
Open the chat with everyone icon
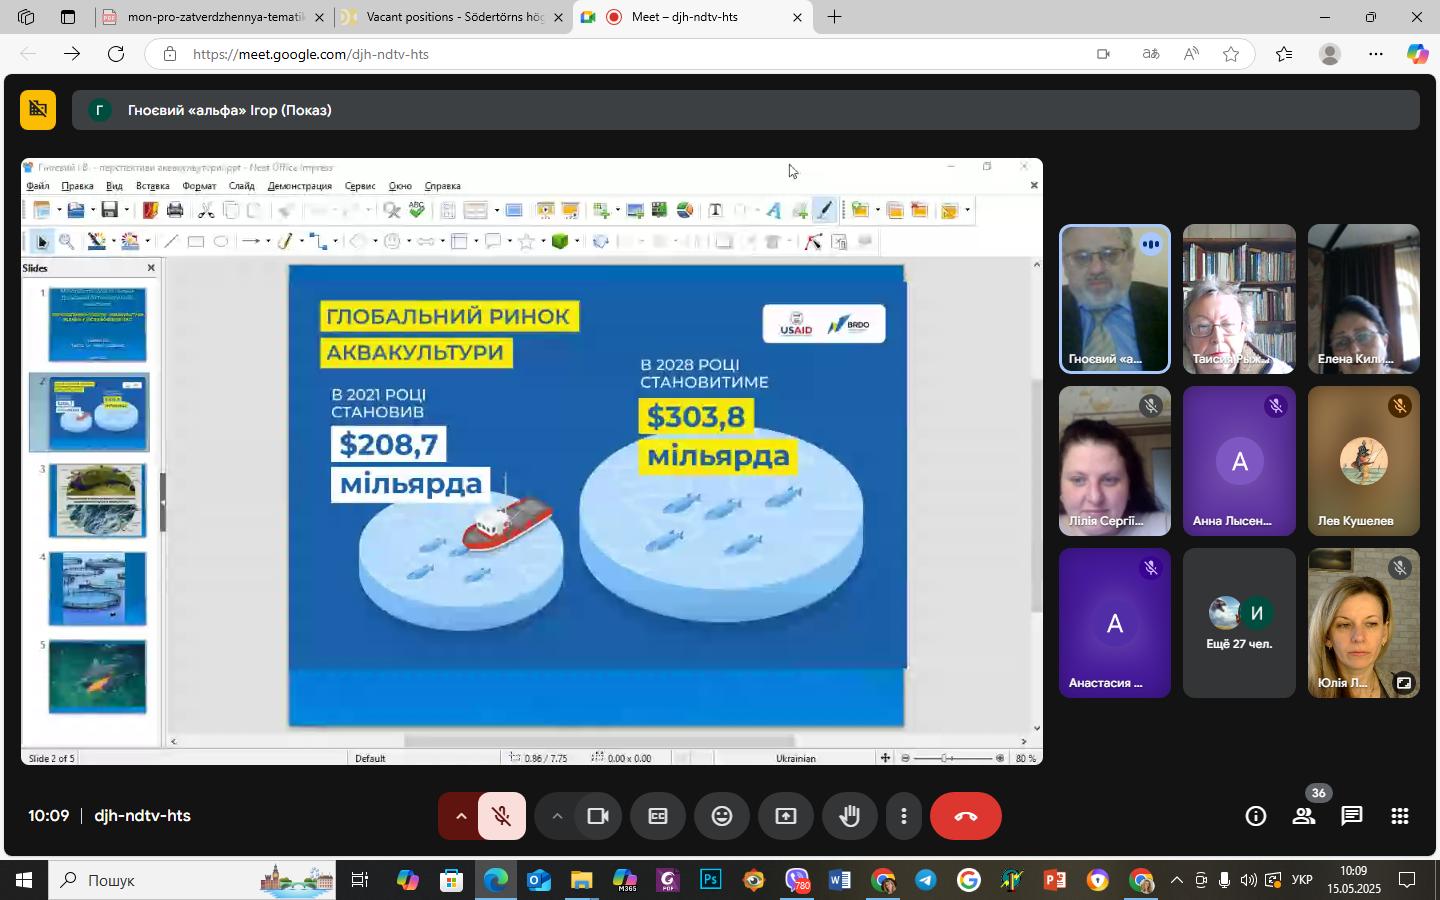1351,816
